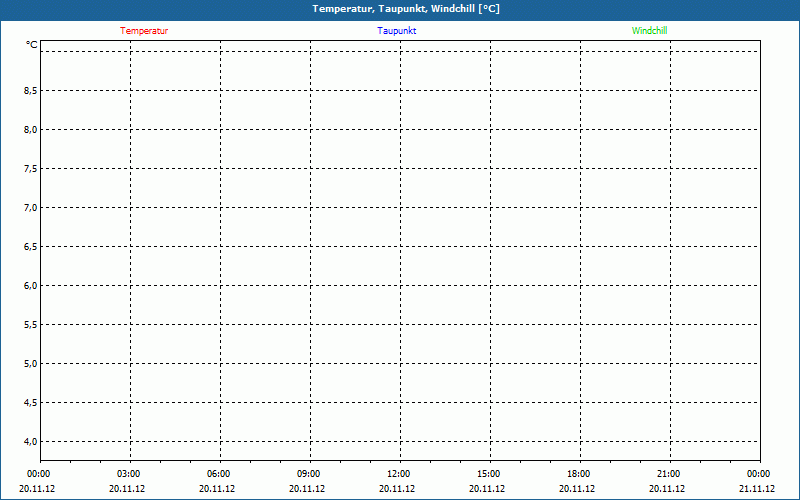Click the 03:00 time axis label
Viewport: 800px width, 500px height.
tap(128, 474)
